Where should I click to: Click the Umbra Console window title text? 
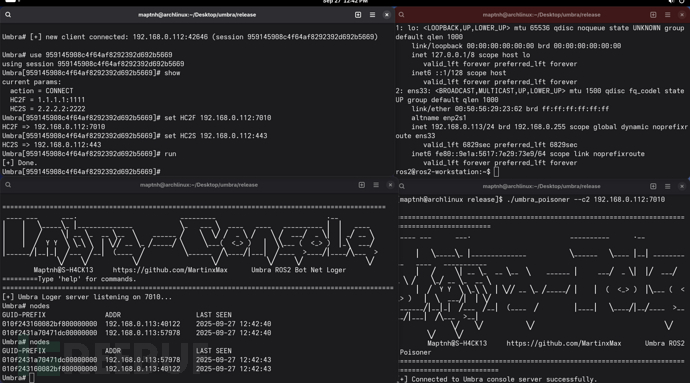point(199,185)
